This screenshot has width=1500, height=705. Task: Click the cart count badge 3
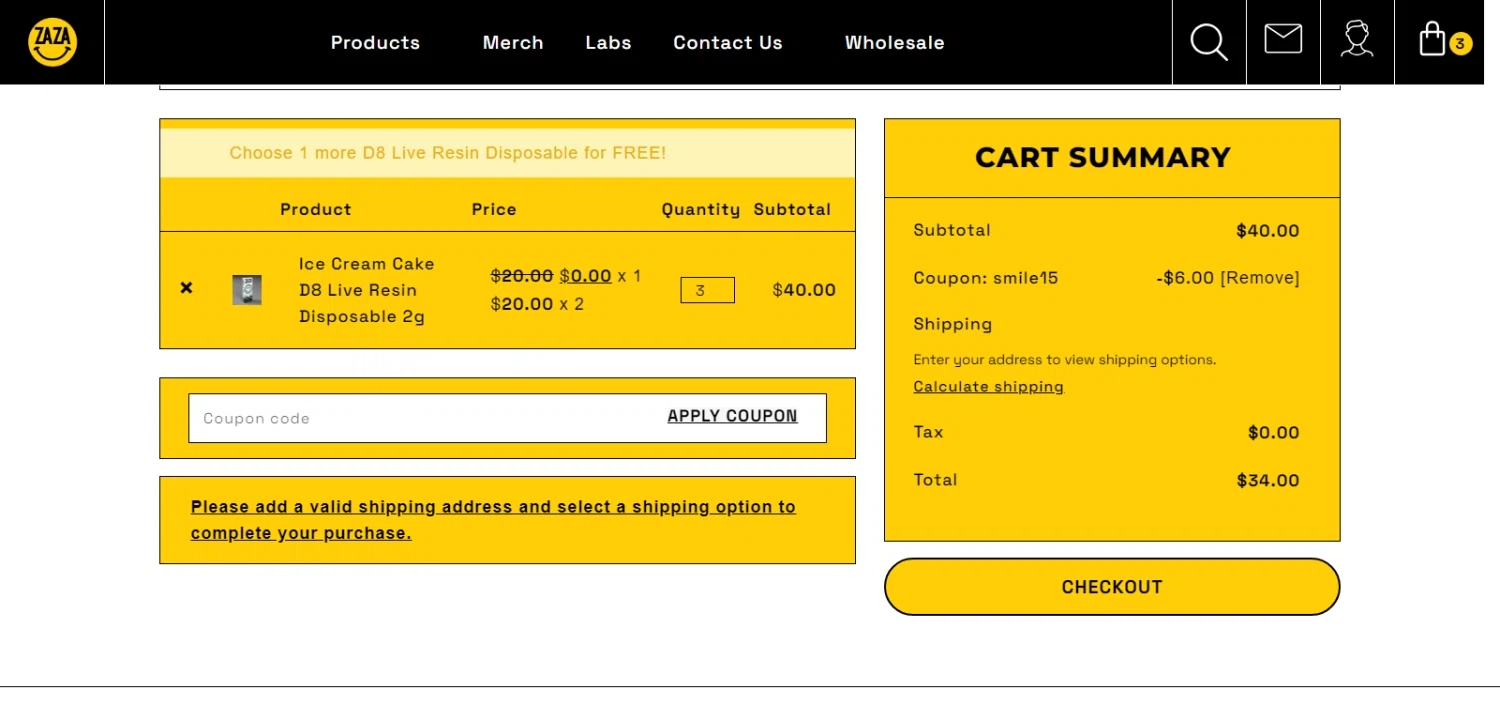click(x=1460, y=44)
